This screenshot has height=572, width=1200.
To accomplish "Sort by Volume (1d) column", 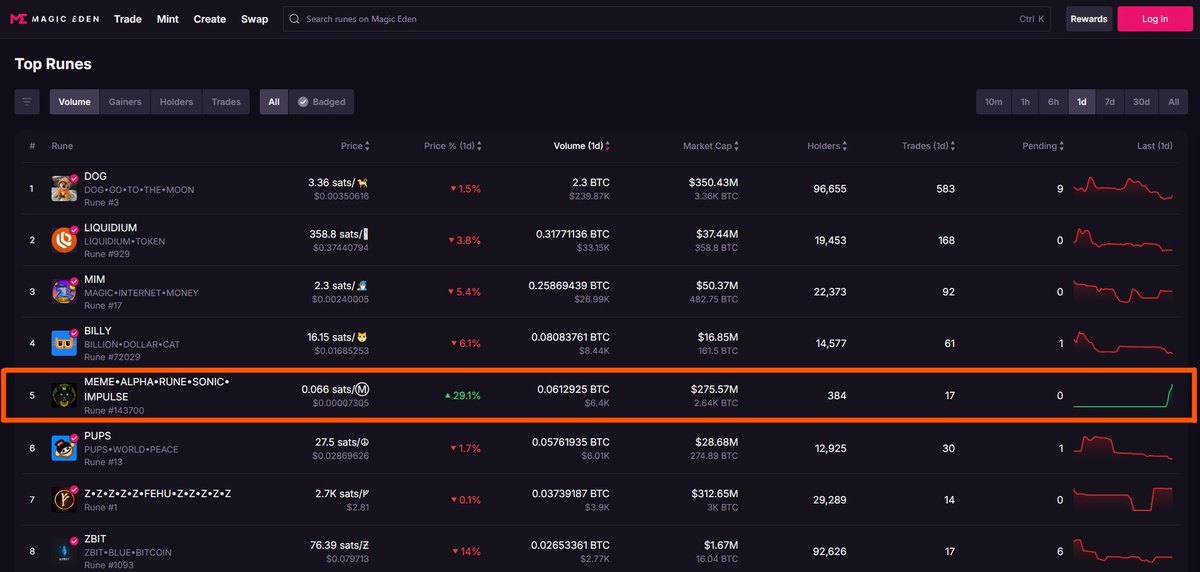I will 581,146.
